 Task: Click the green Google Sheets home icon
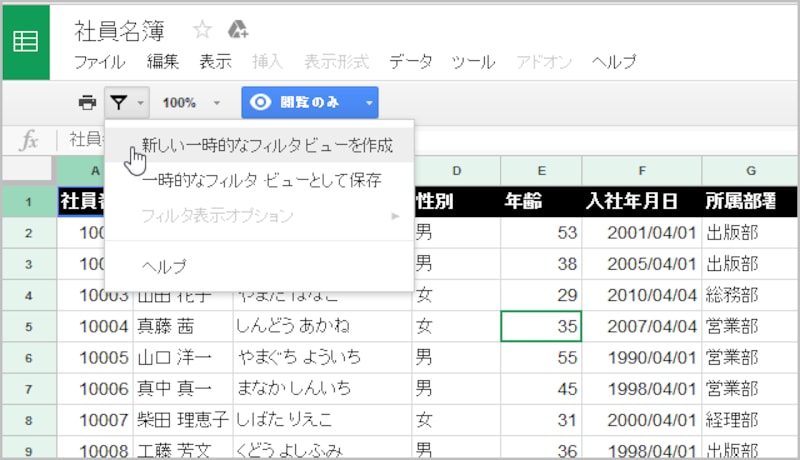26,42
